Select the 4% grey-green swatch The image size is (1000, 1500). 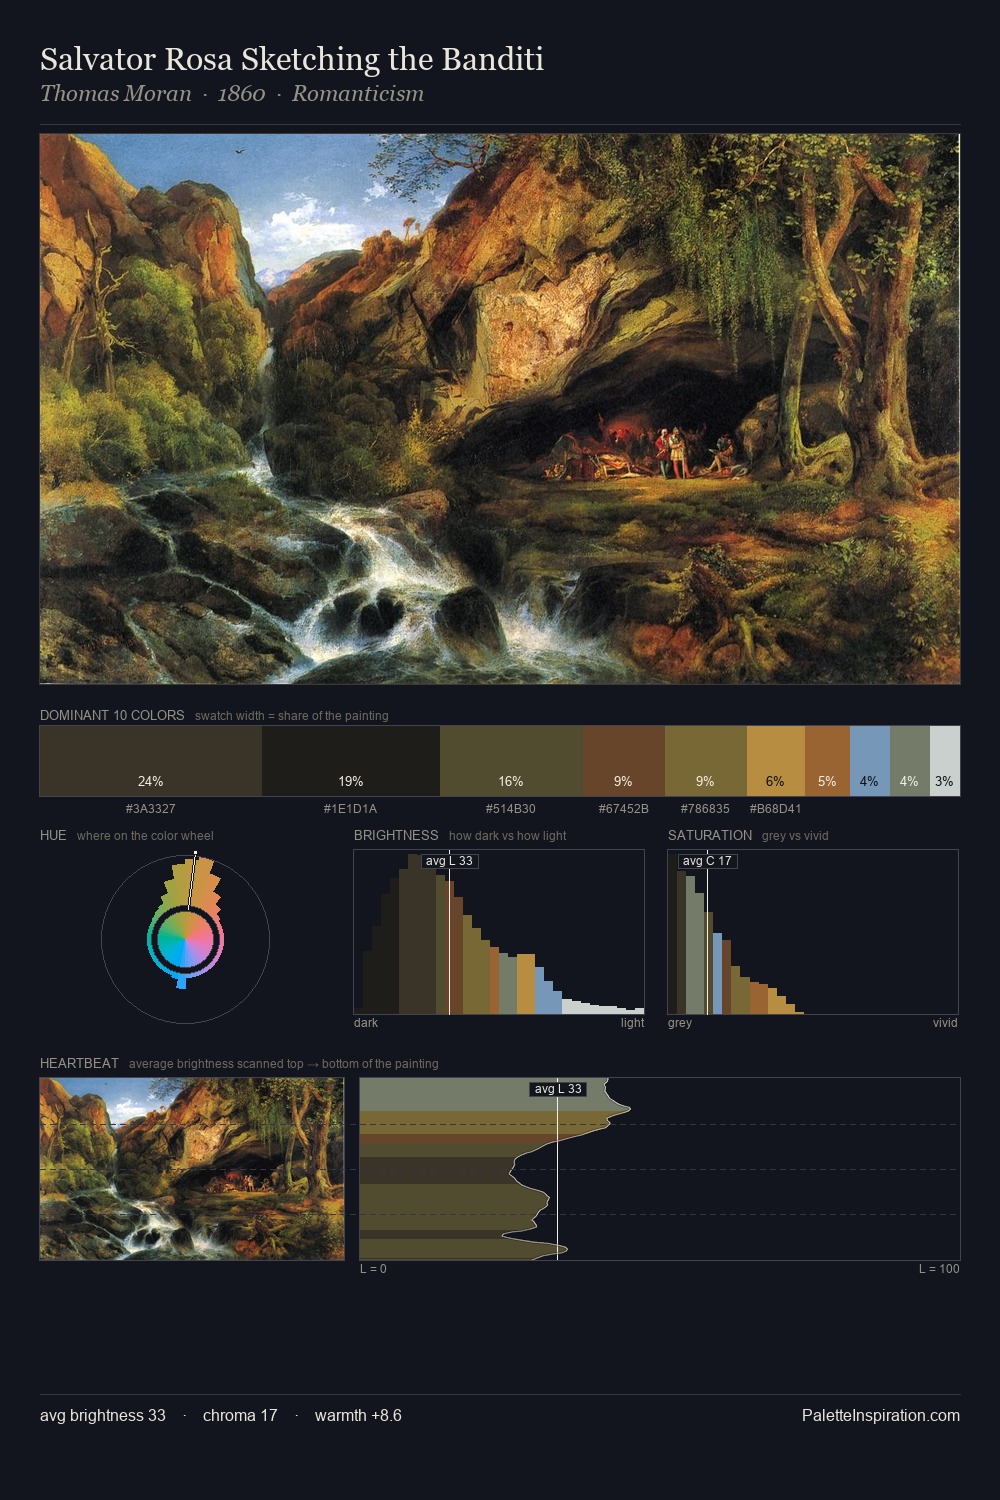pyautogui.click(x=910, y=761)
